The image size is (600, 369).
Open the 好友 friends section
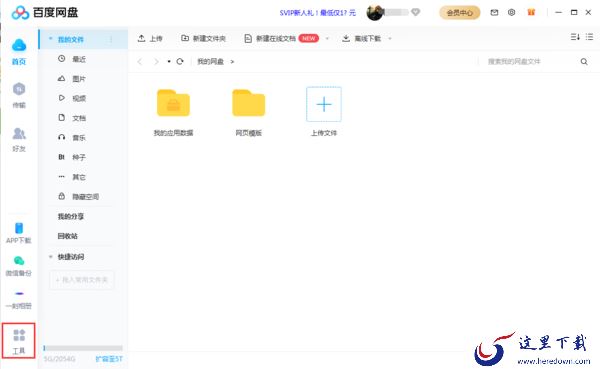point(19,139)
